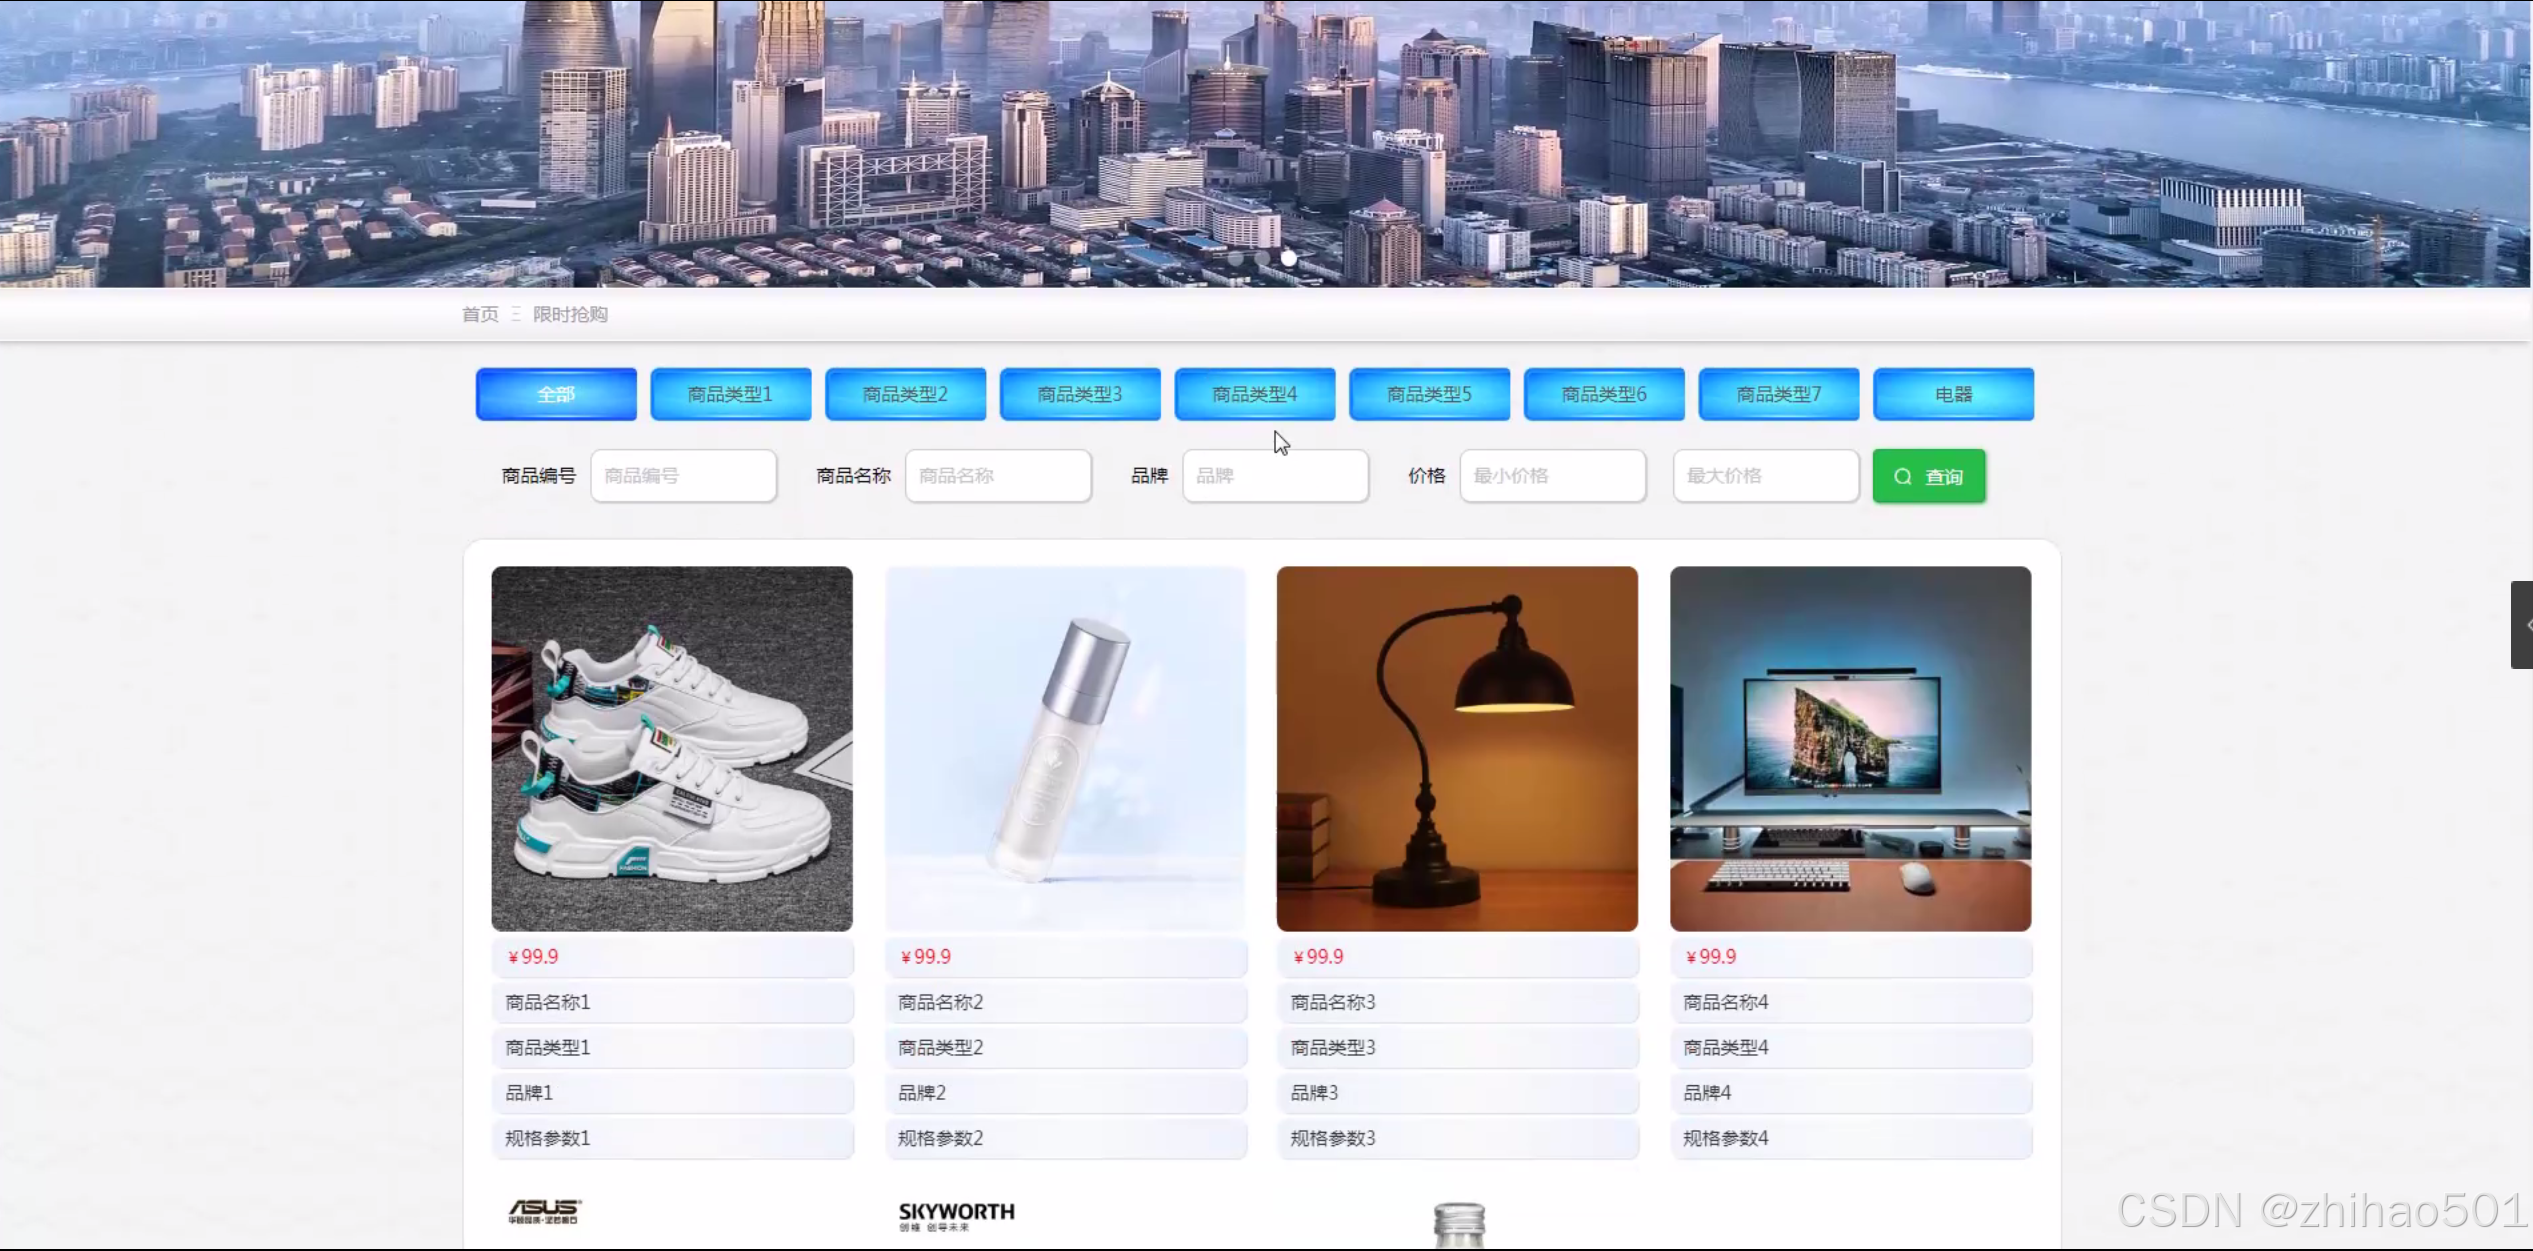Click the green 查询 search button
This screenshot has width=2533, height=1251.
1928,477
